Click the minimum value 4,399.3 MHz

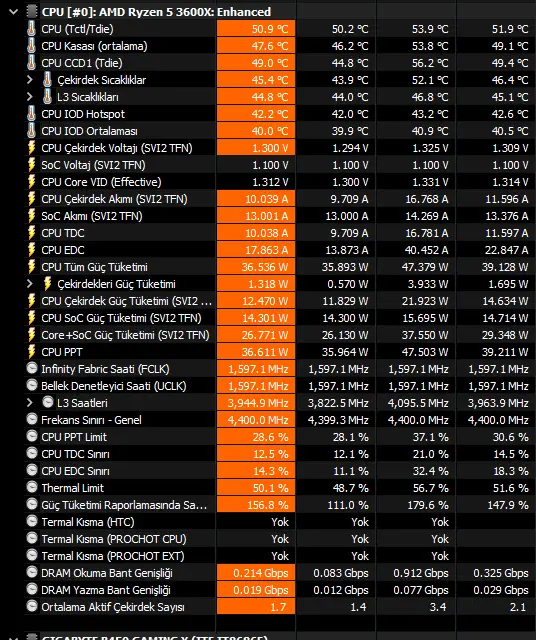pos(338,420)
